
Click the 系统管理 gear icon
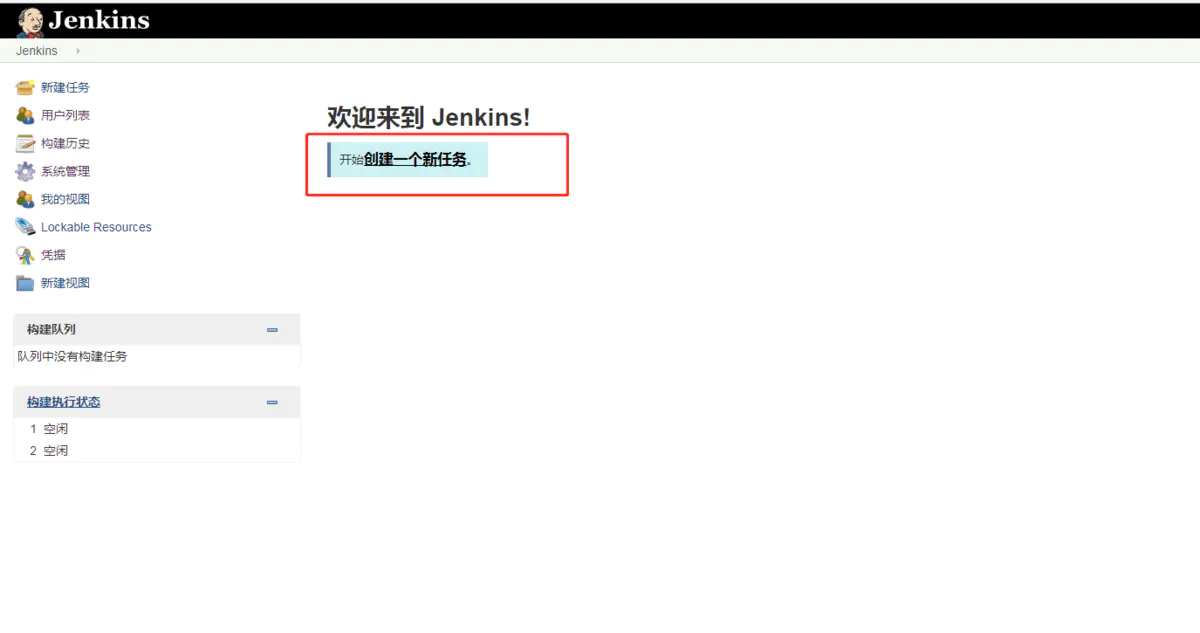point(25,172)
